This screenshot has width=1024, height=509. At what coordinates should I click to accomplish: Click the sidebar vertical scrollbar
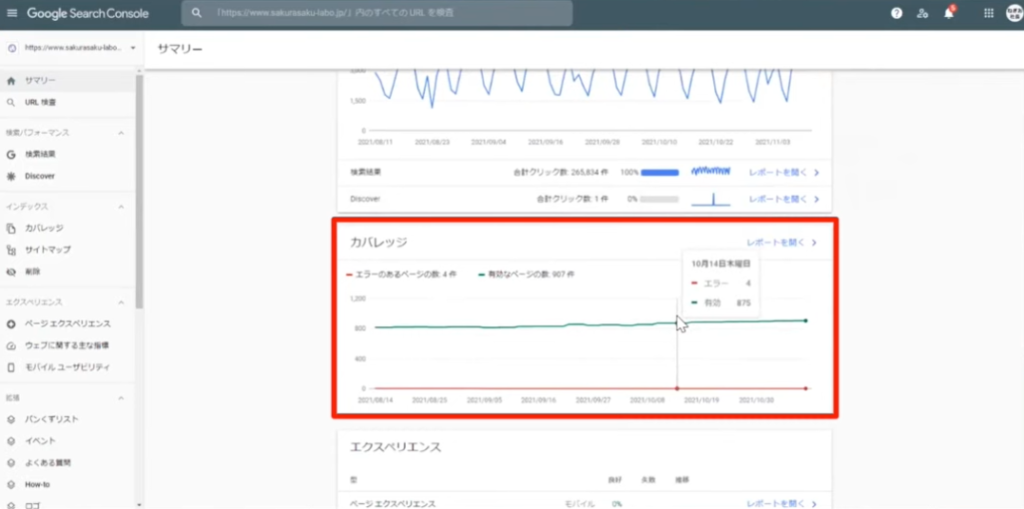pos(139,191)
